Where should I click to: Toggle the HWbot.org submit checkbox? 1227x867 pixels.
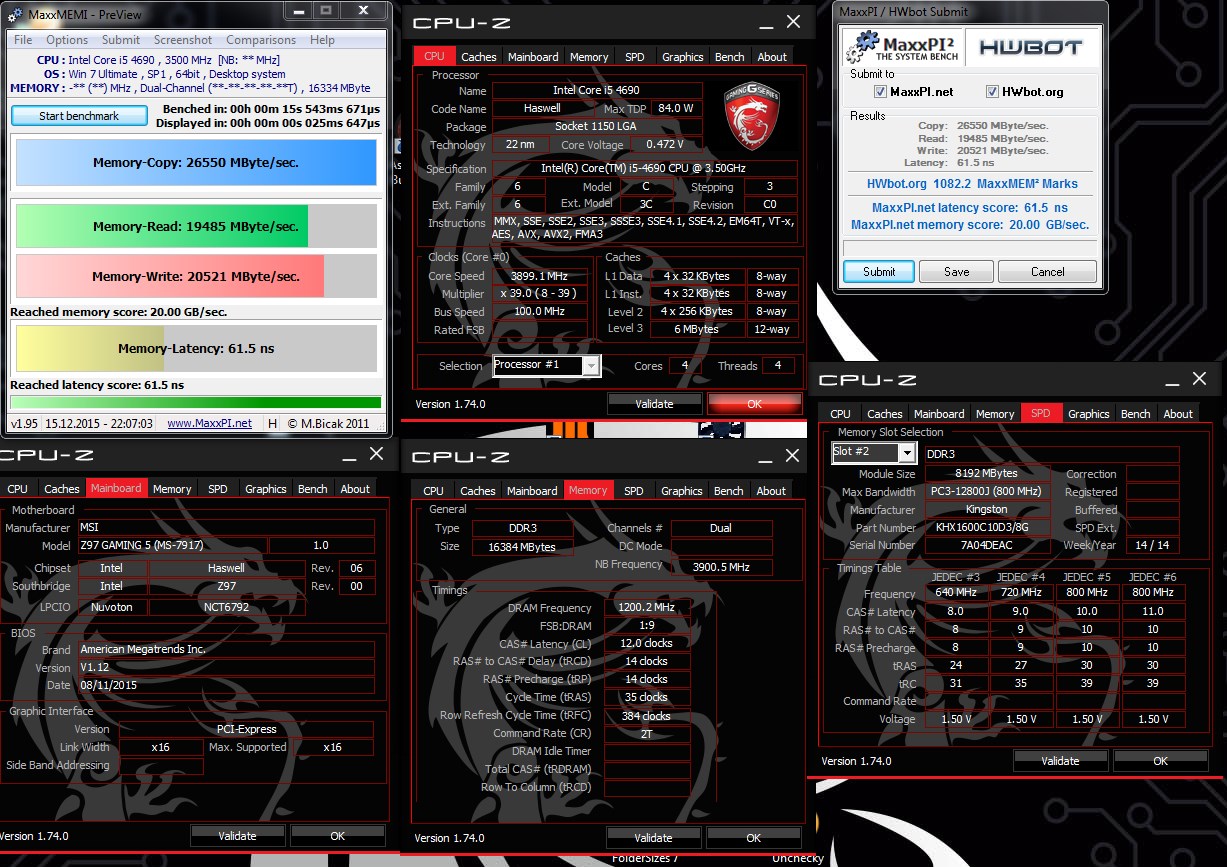pyautogui.click(x=992, y=92)
